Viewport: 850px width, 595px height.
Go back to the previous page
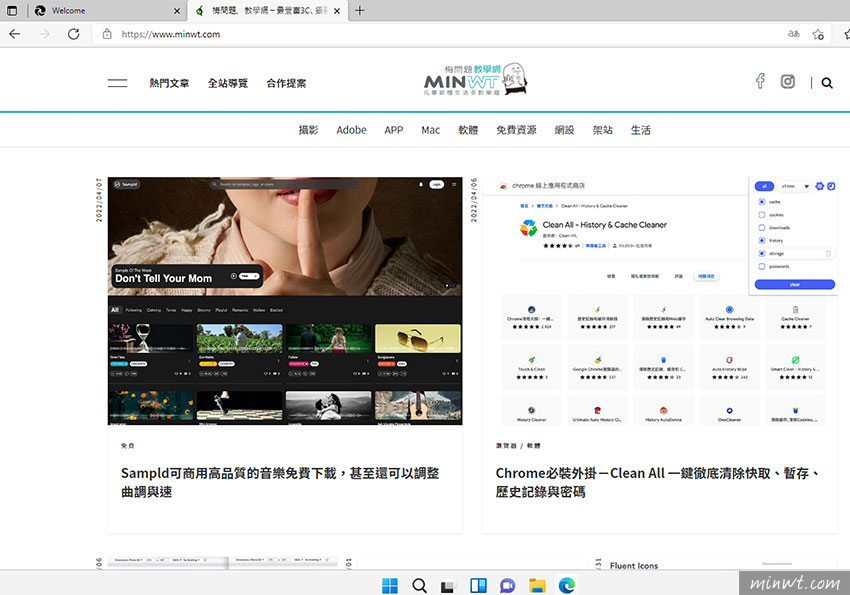(x=15, y=34)
